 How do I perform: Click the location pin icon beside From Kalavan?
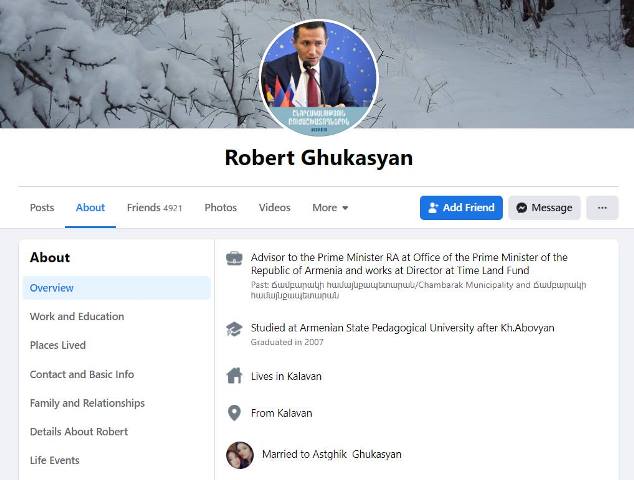pyautogui.click(x=234, y=413)
